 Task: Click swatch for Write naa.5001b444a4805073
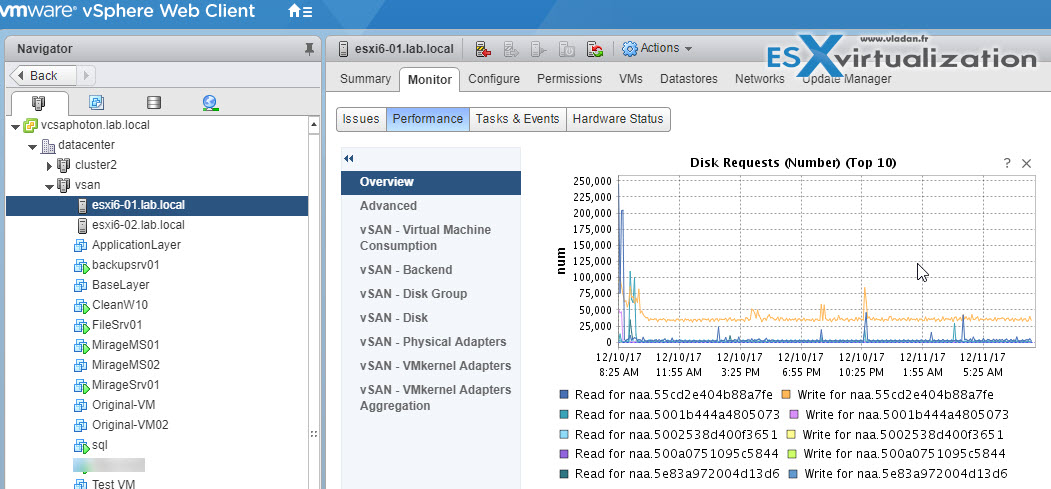point(795,415)
